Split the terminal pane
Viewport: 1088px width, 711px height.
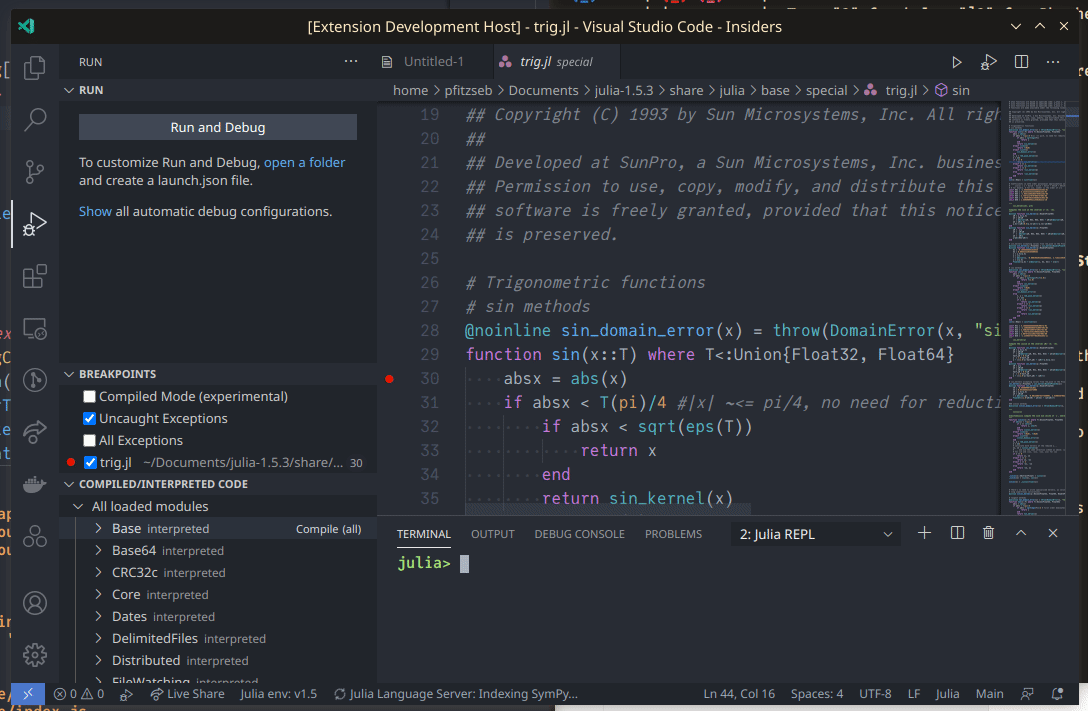[x=958, y=533]
